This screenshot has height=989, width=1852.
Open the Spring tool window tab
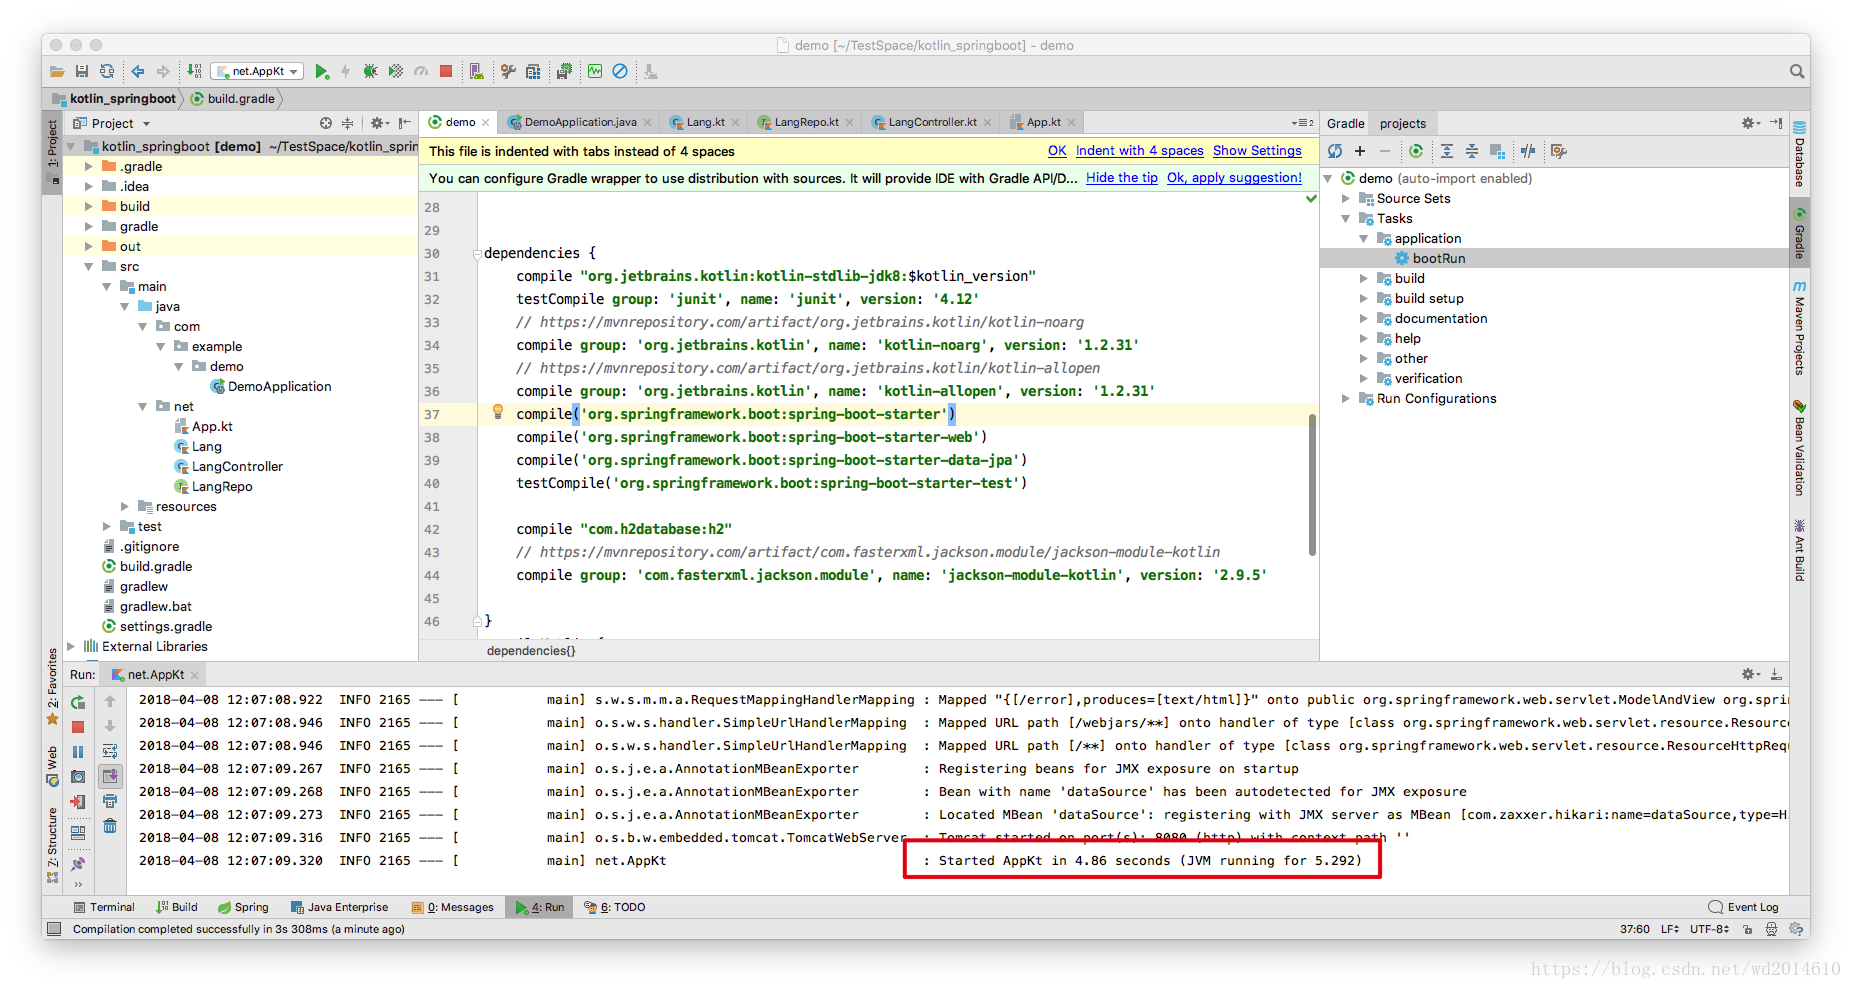point(243,908)
